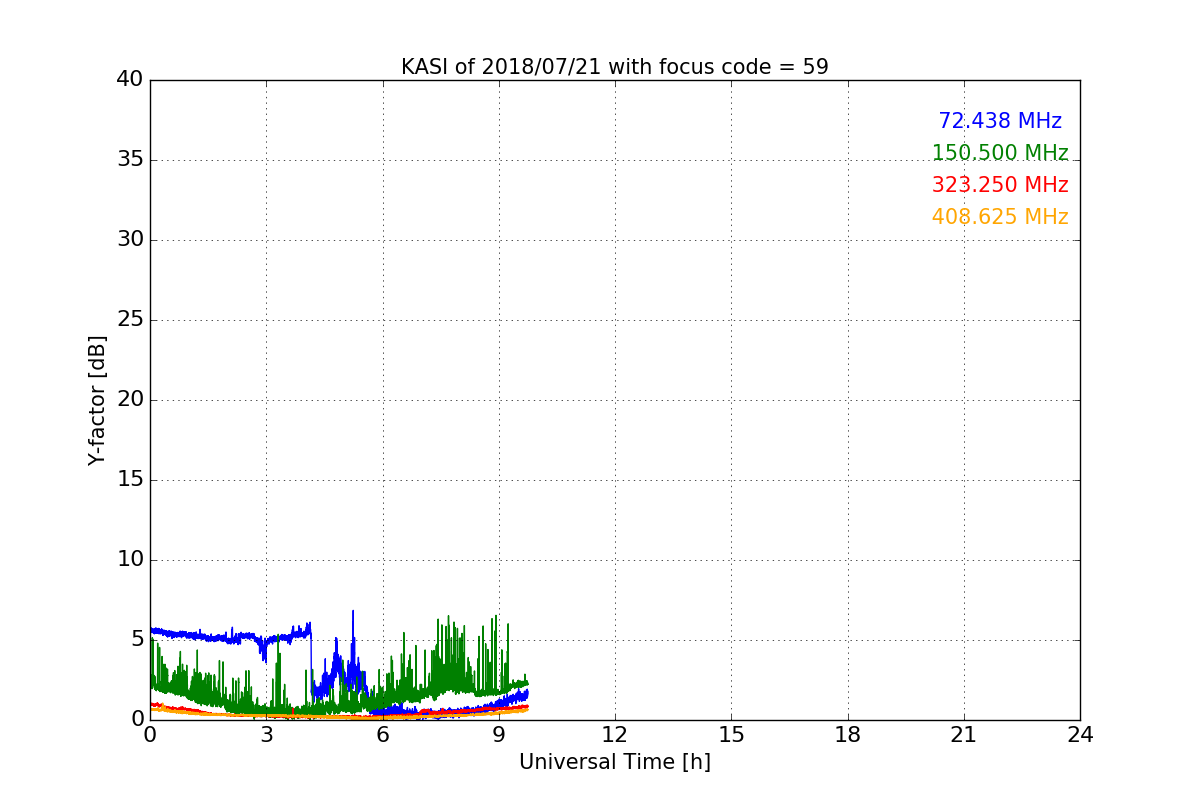The height and width of the screenshot is (800, 1200).
Task: Click the 'Universal Time [h]' axis label
Action: click(615, 762)
